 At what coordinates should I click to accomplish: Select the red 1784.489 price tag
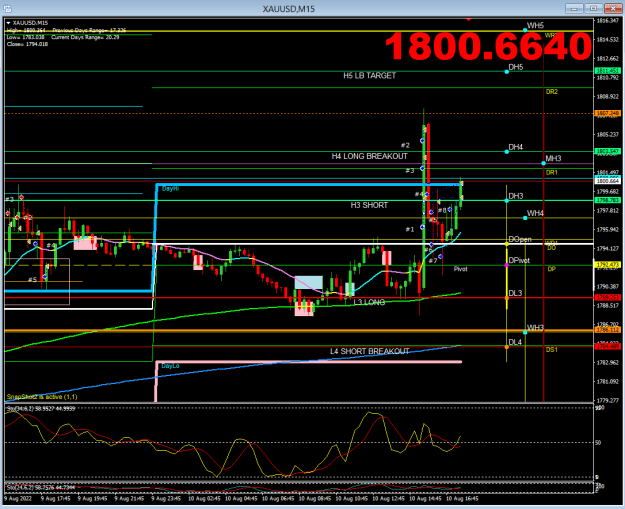click(x=608, y=346)
